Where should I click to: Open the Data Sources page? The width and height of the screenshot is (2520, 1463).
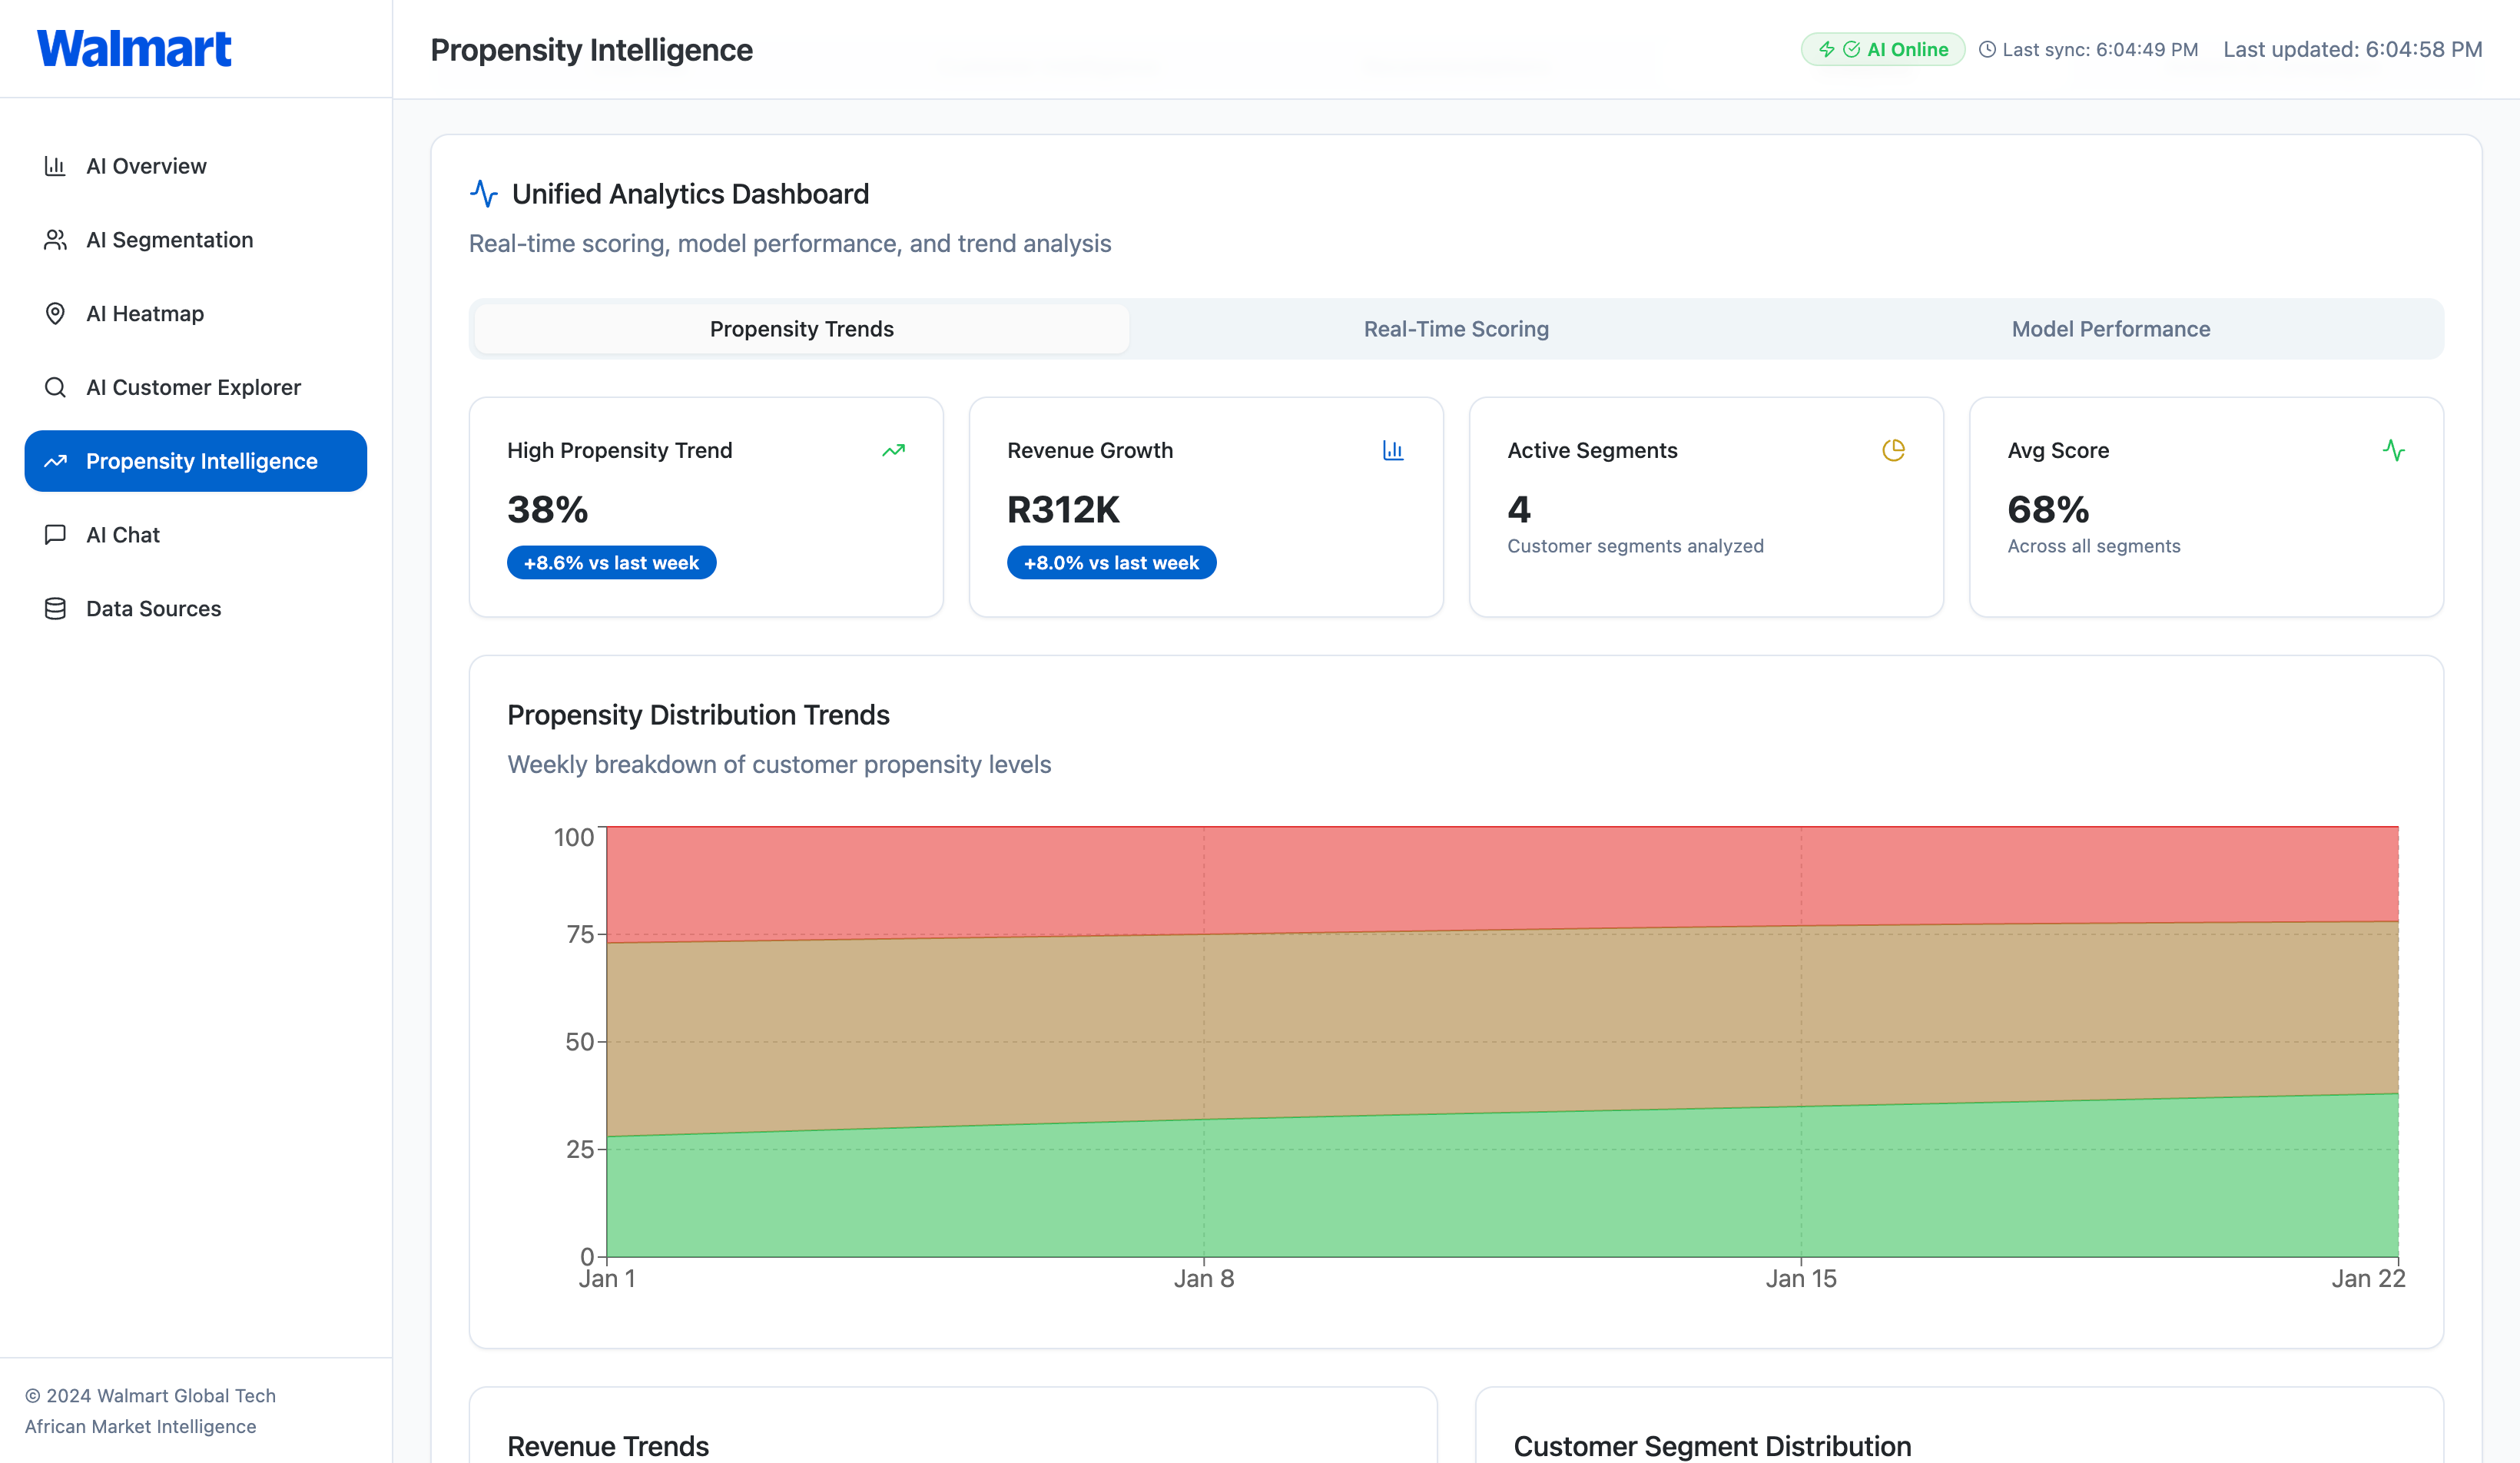point(196,609)
